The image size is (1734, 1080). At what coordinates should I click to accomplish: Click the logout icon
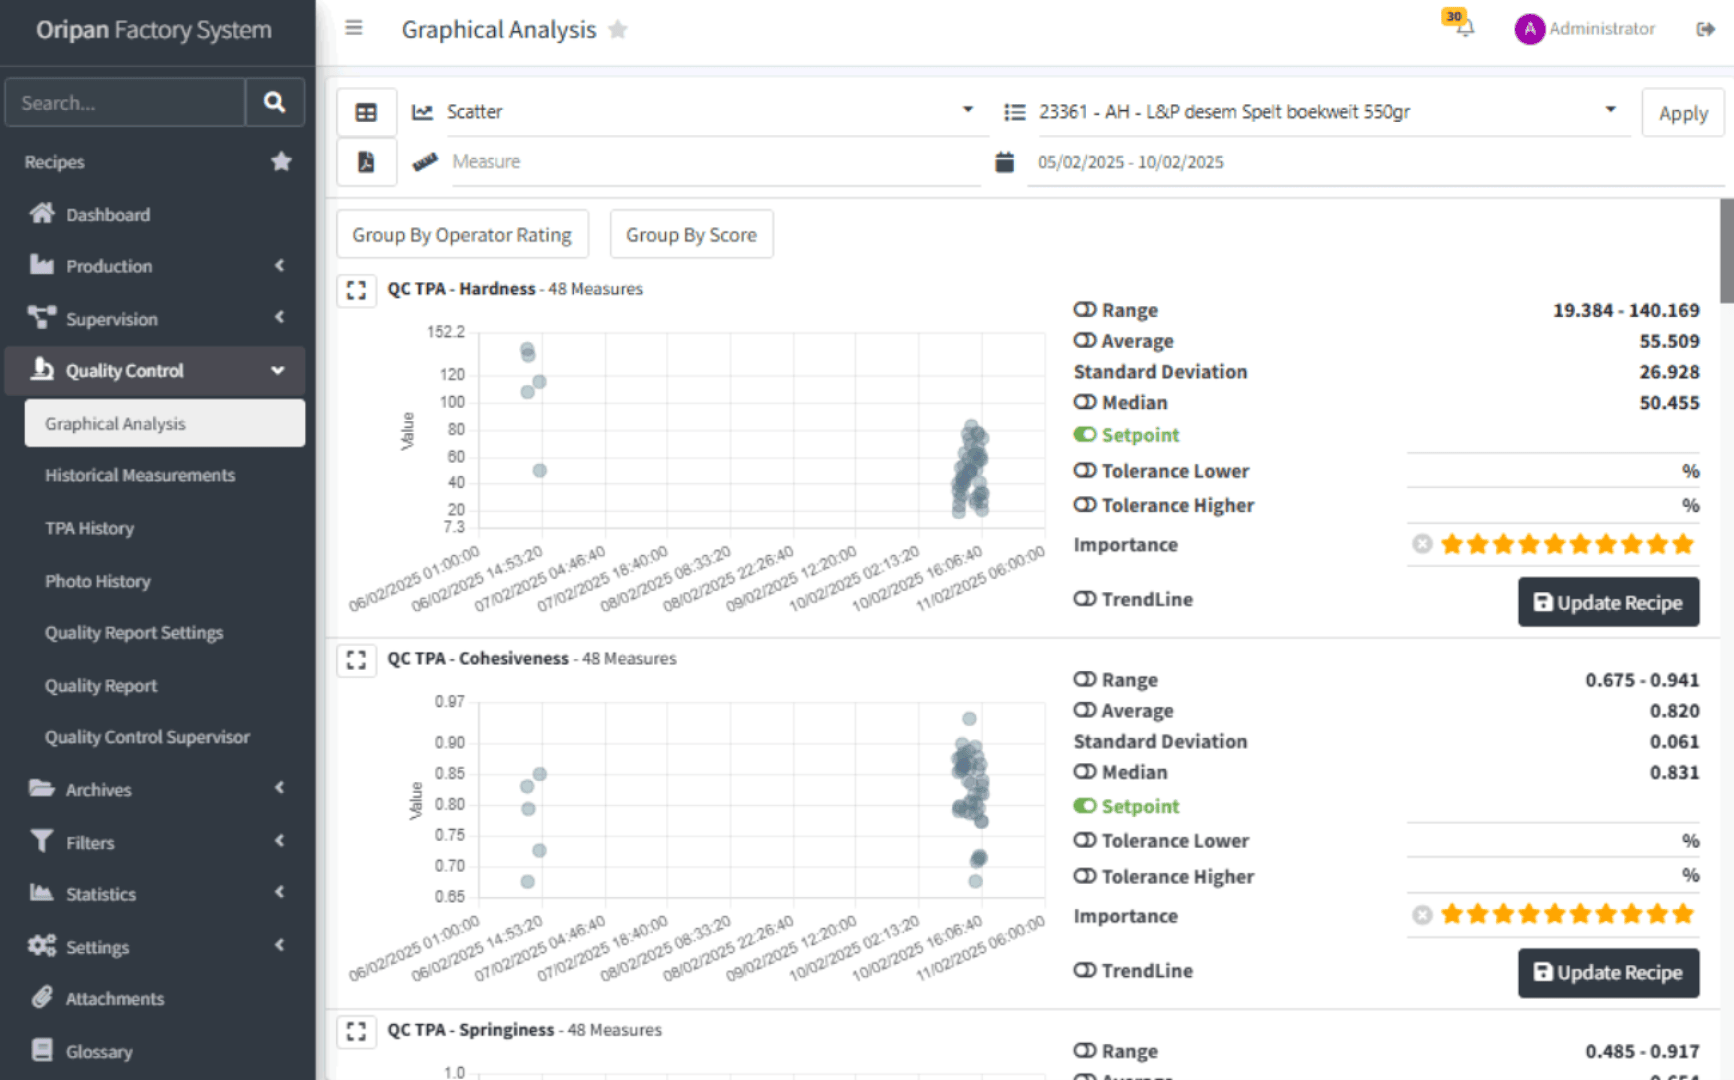point(1705,29)
